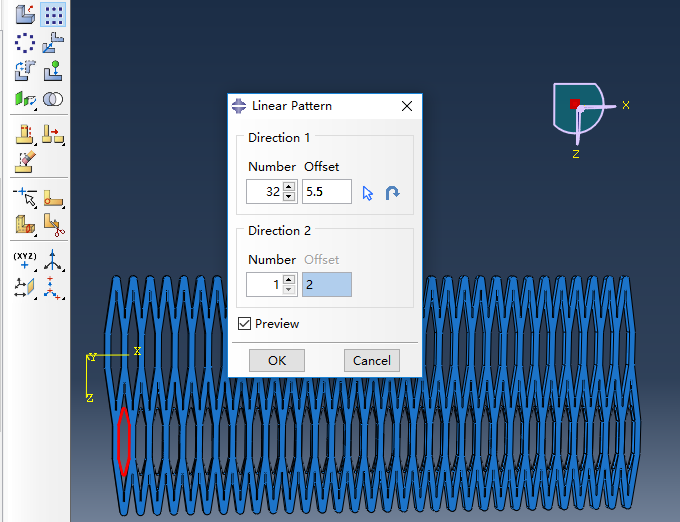This screenshot has width=680, height=522.
Task: Select the partition face tool with red circle
Action: click(53, 198)
